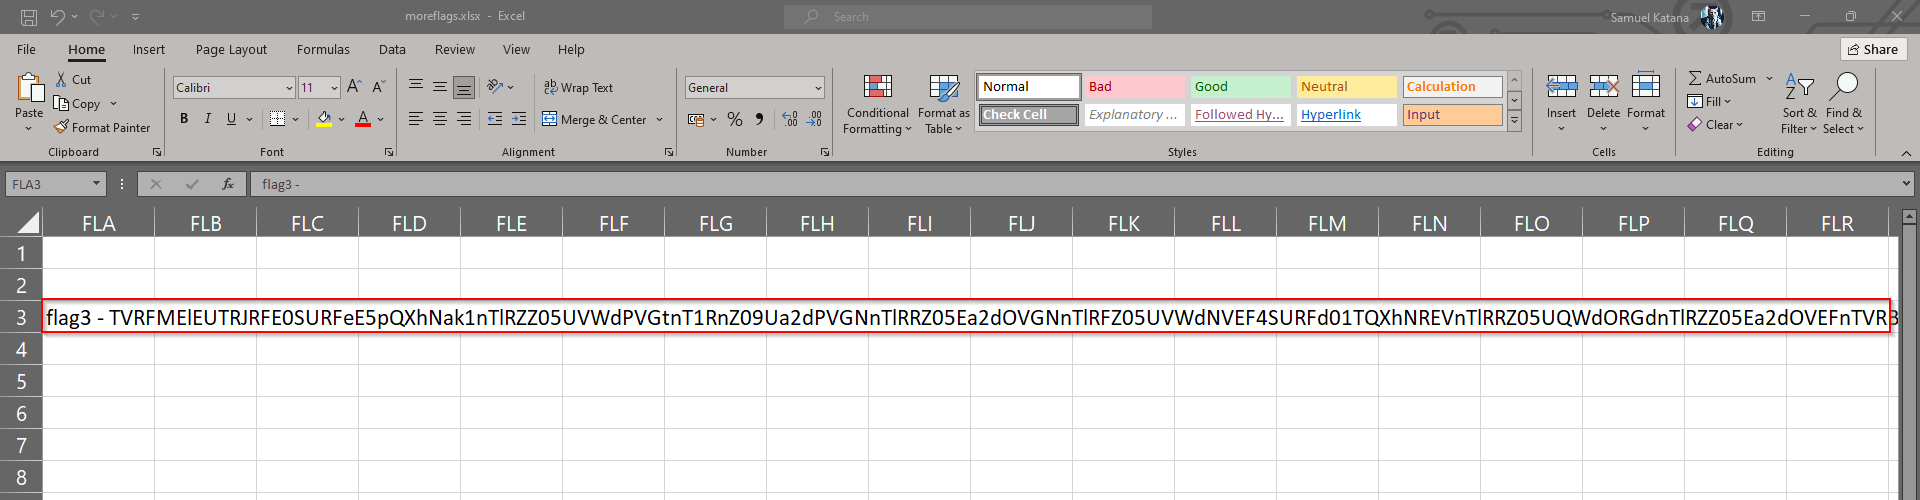Click the Format cells icon
The image size is (1920, 500).
click(1645, 87)
